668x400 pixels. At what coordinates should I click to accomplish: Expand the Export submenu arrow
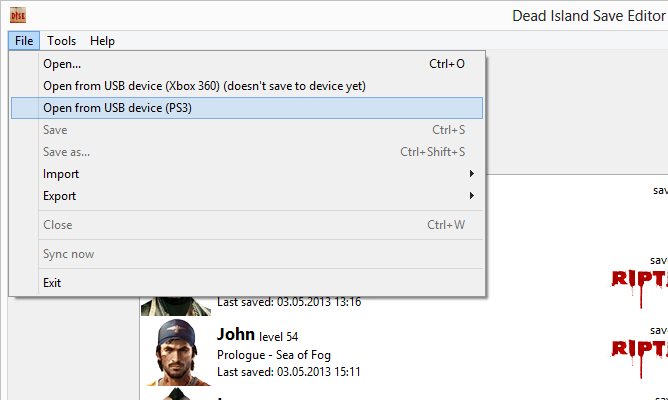tap(472, 196)
